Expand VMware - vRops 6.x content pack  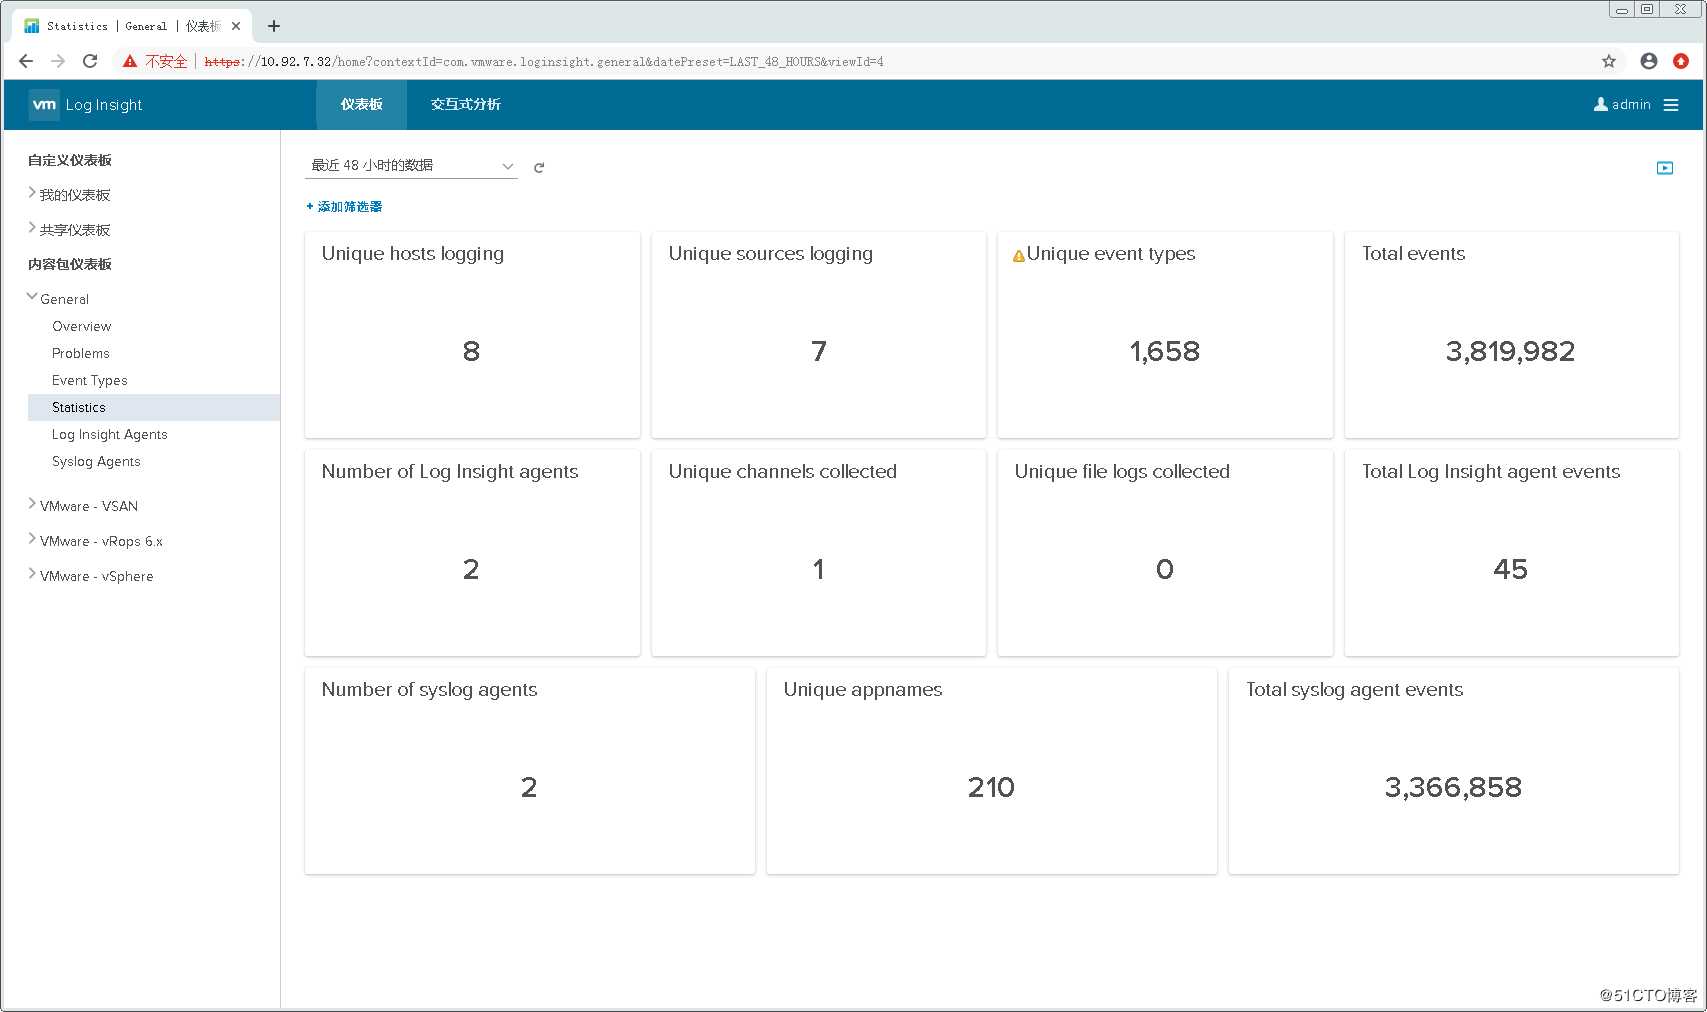[32, 539]
